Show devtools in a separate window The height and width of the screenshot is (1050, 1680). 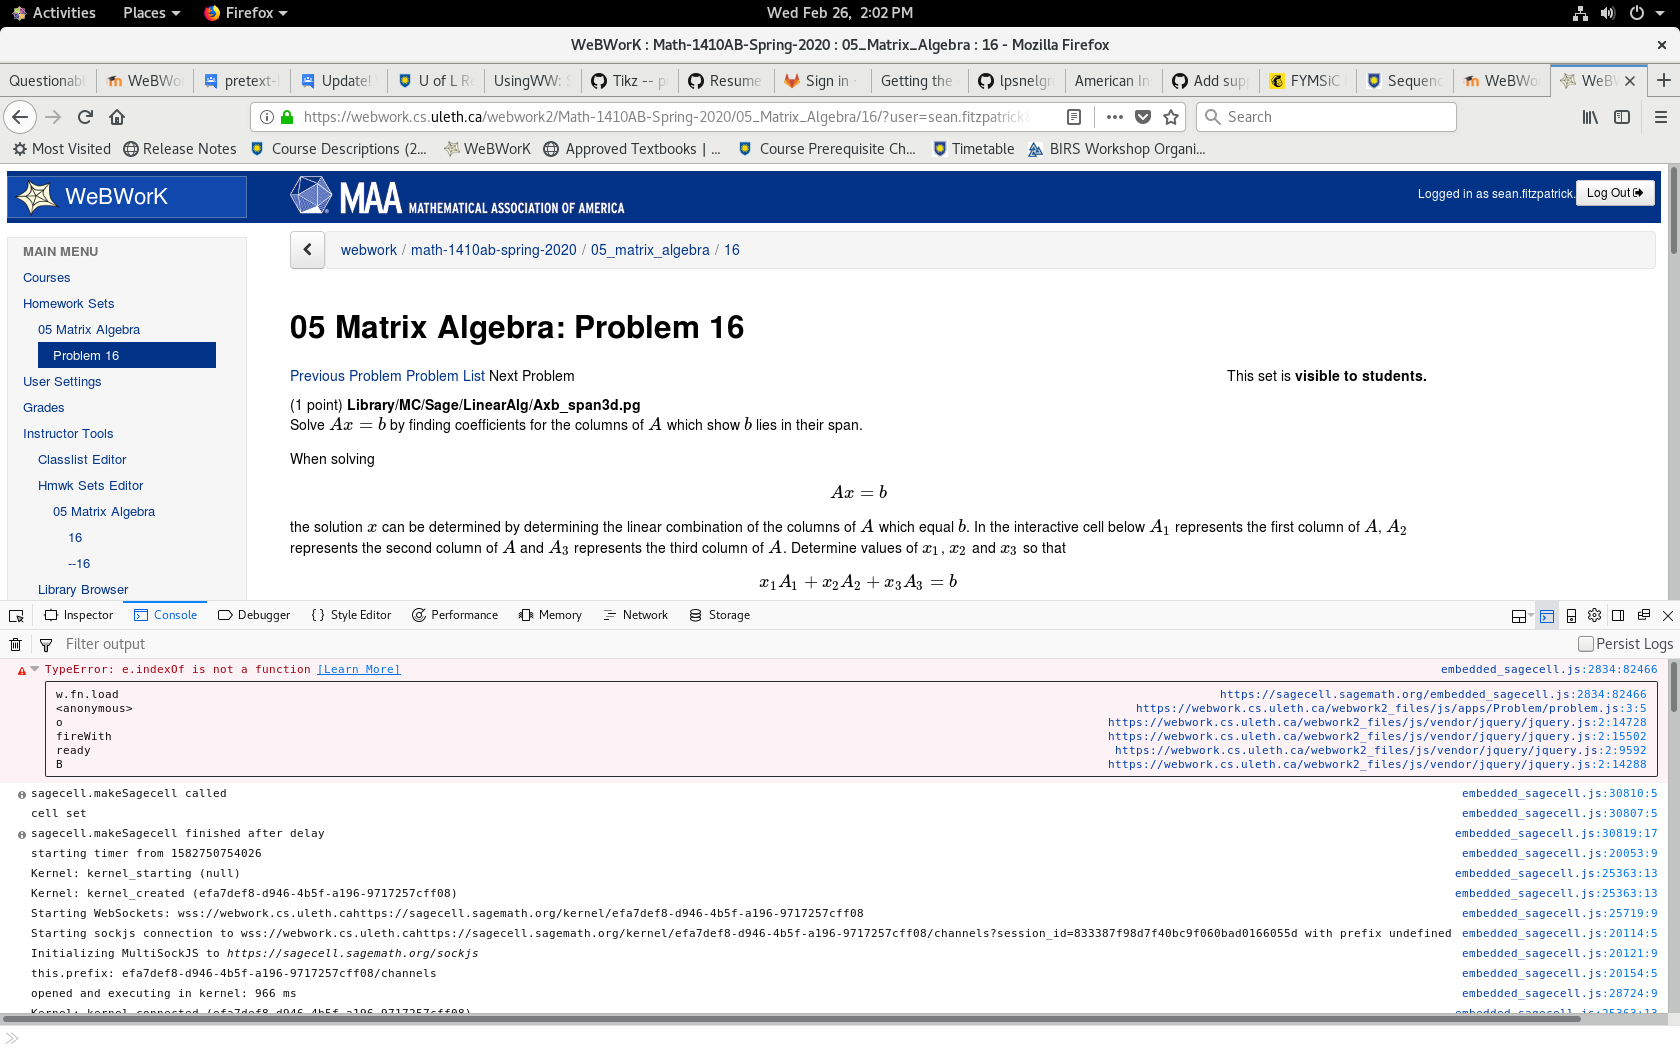click(x=1643, y=615)
